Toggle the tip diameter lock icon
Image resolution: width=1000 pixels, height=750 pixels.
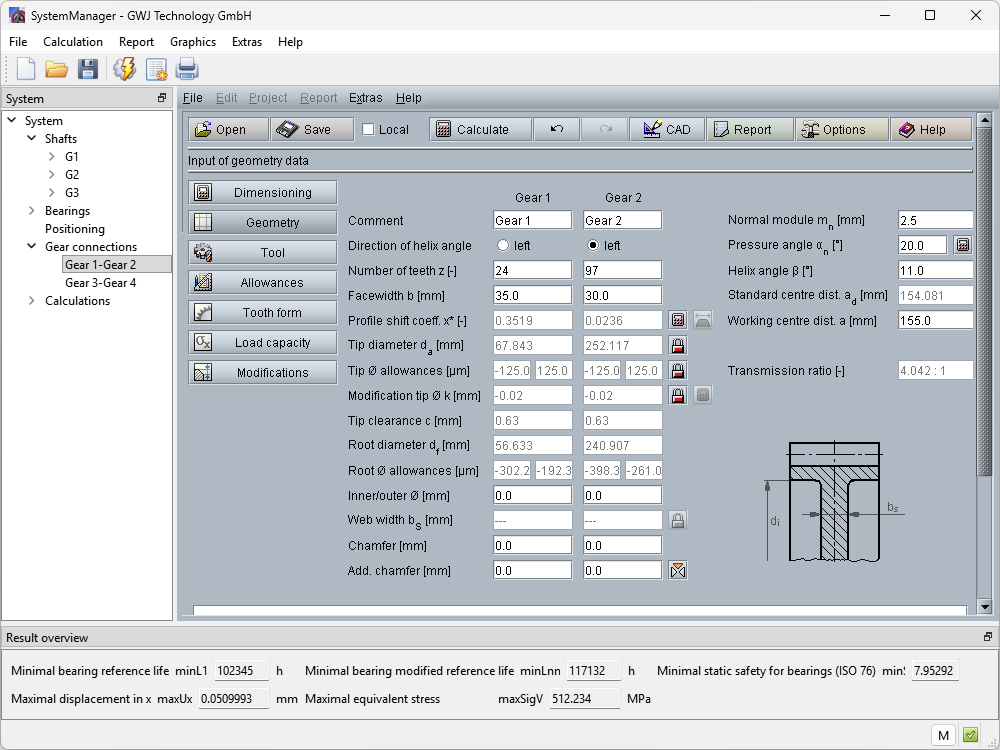point(678,346)
